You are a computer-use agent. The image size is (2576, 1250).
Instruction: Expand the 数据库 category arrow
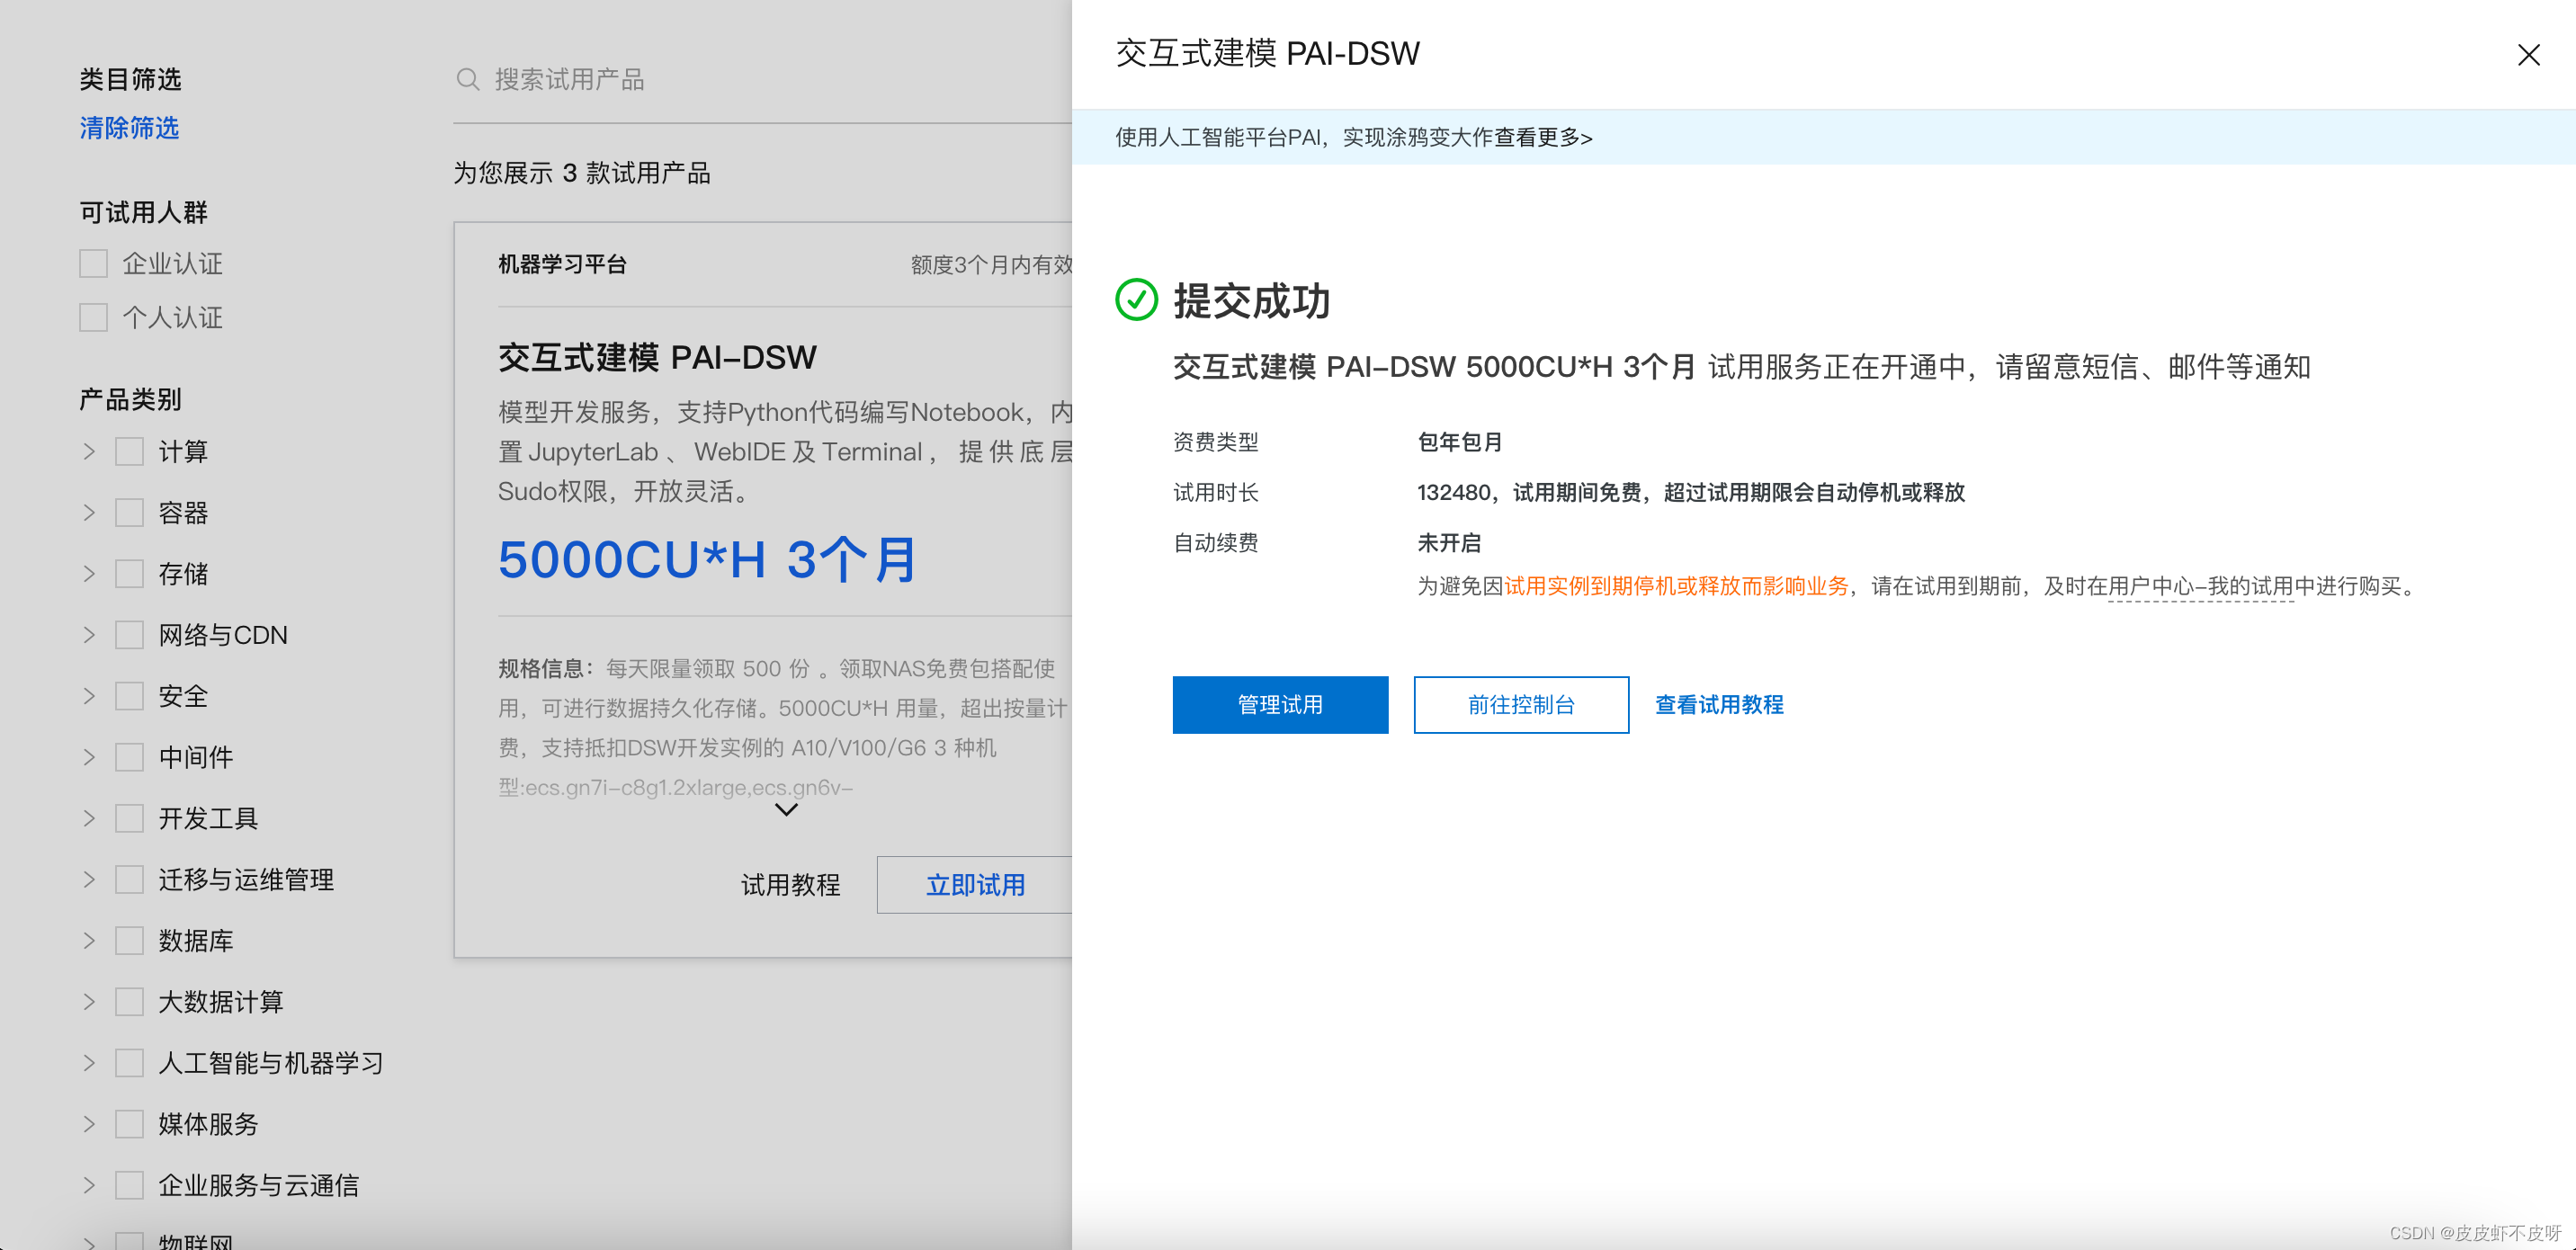pyautogui.click(x=89, y=941)
